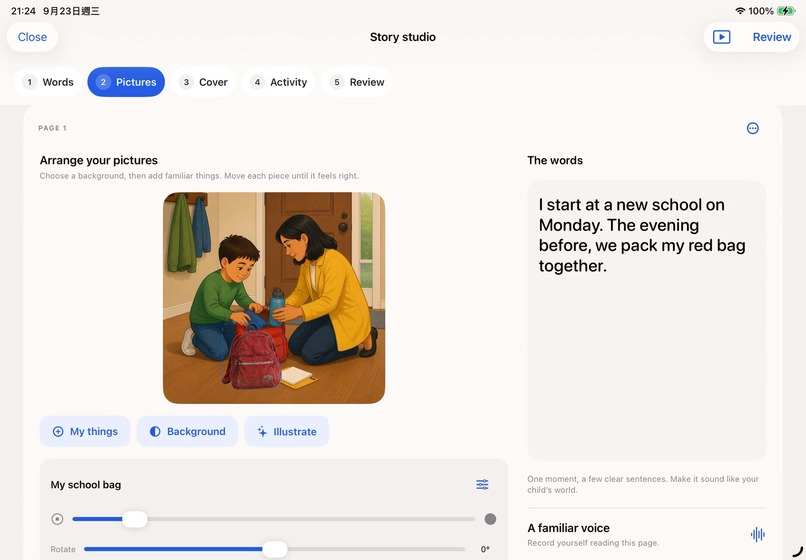Select the red school bag sticker in the picture

click(x=252, y=360)
